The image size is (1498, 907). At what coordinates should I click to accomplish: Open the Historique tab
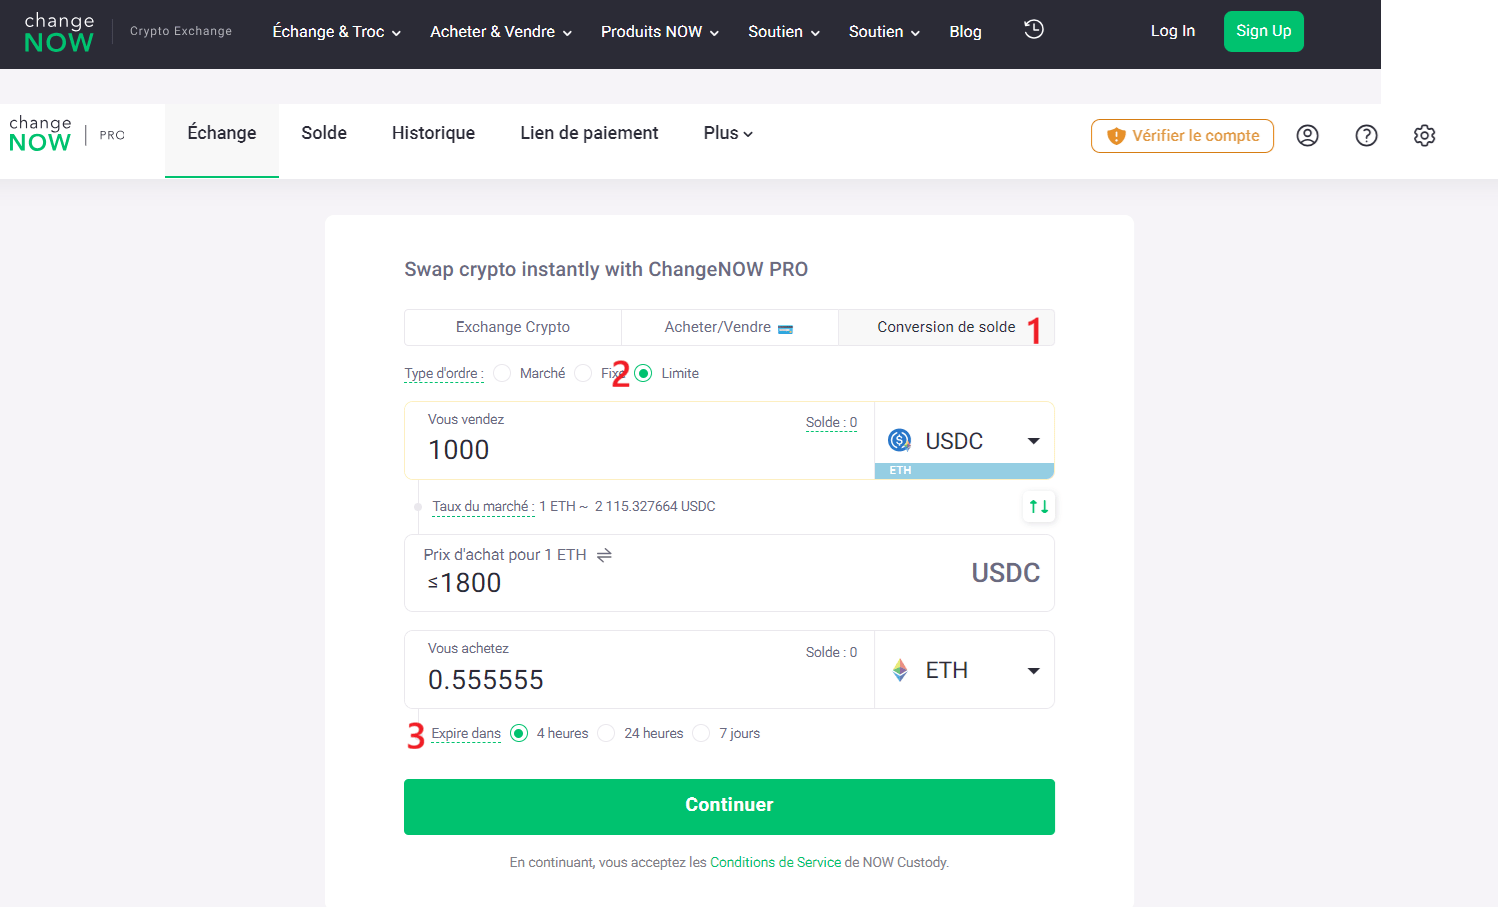coord(433,133)
